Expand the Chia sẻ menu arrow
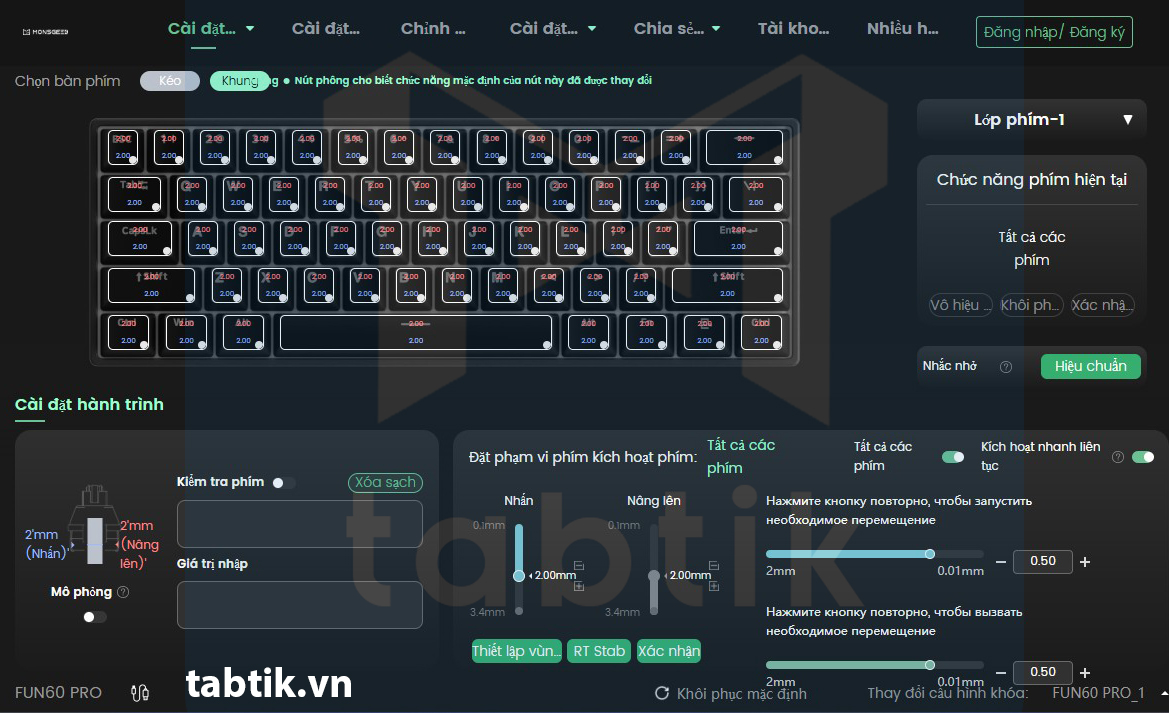This screenshot has height=713, width=1169. (x=716, y=29)
